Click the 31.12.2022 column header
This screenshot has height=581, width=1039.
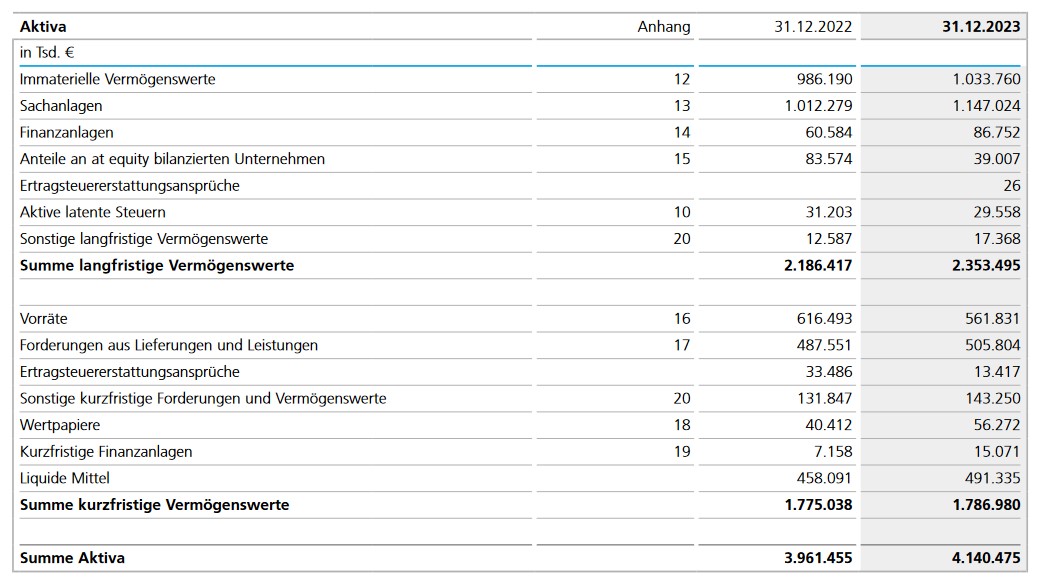tap(813, 27)
